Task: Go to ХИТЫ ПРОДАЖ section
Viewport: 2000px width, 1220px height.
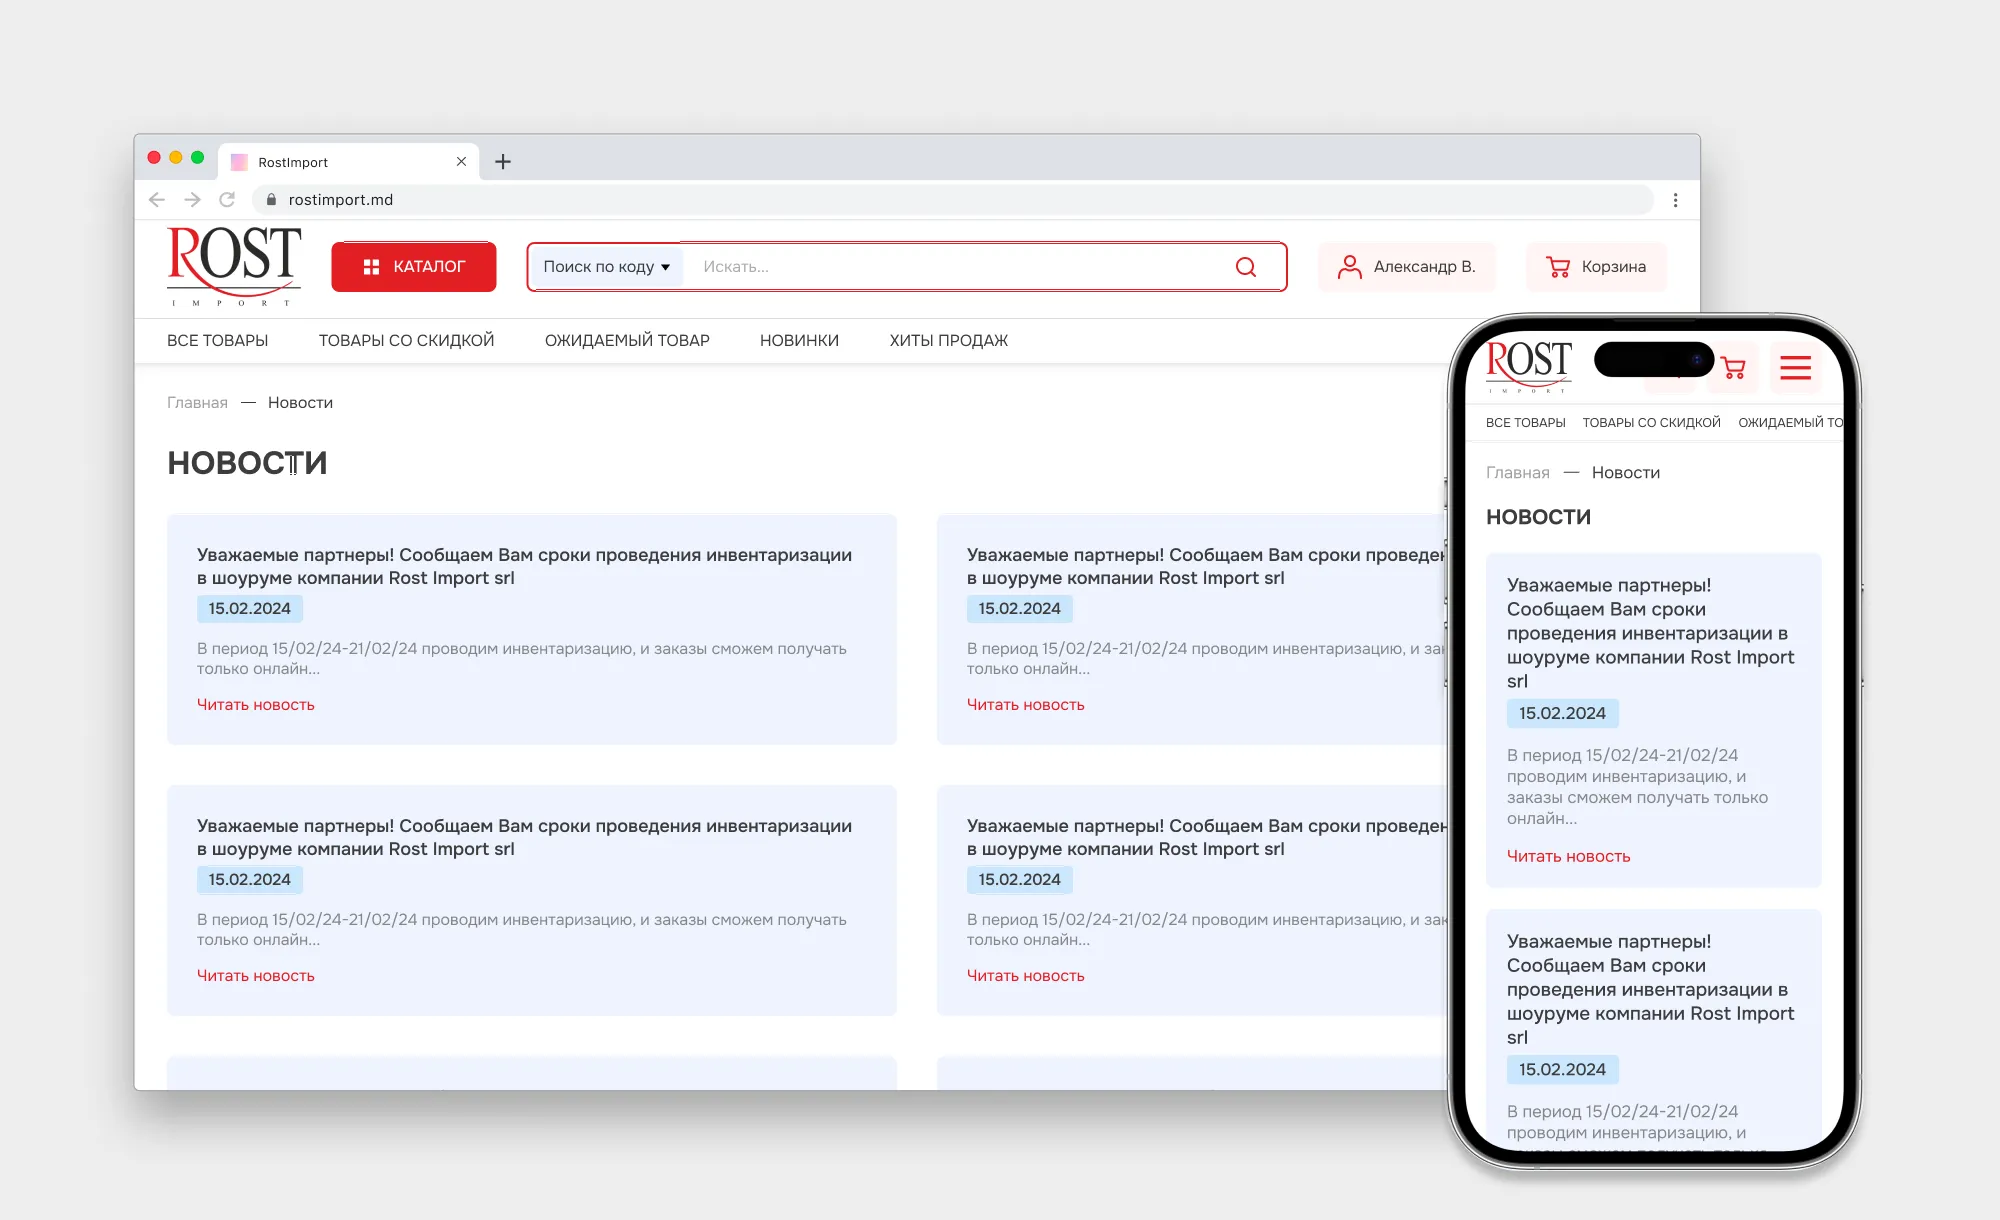Action: tap(948, 341)
